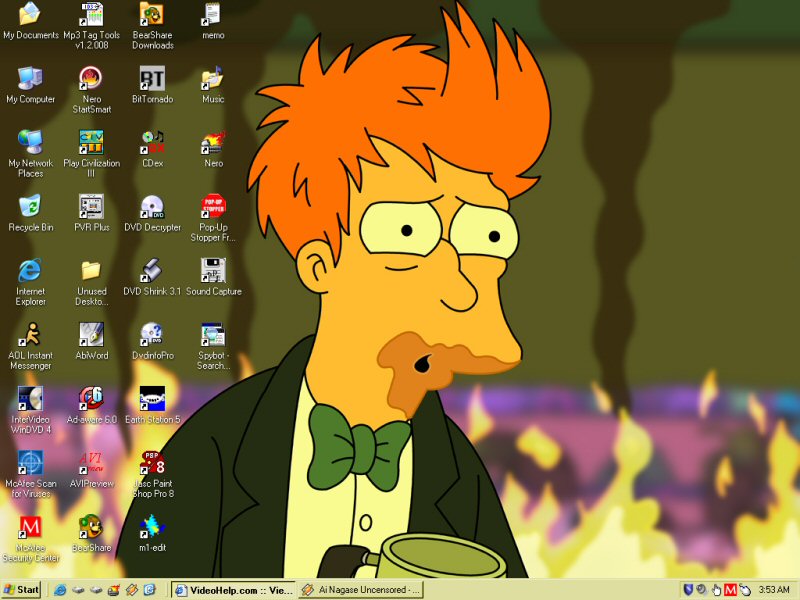Image resolution: width=800 pixels, height=600 pixels.
Task: Click the 3:53 AM taskbar clock
Action: pos(774,590)
